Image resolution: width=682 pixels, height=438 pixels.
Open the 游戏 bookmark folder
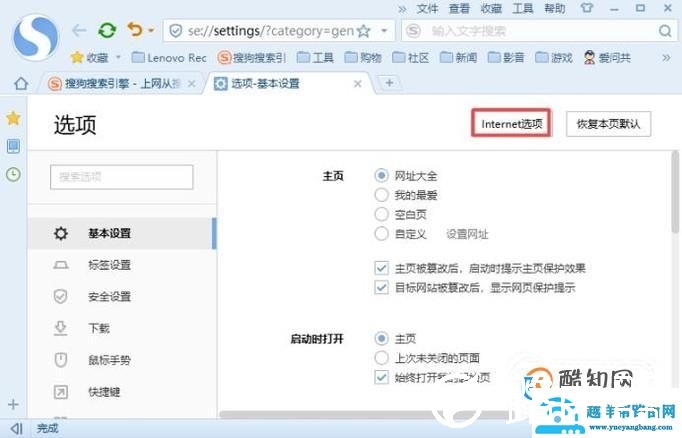(554, 57)
